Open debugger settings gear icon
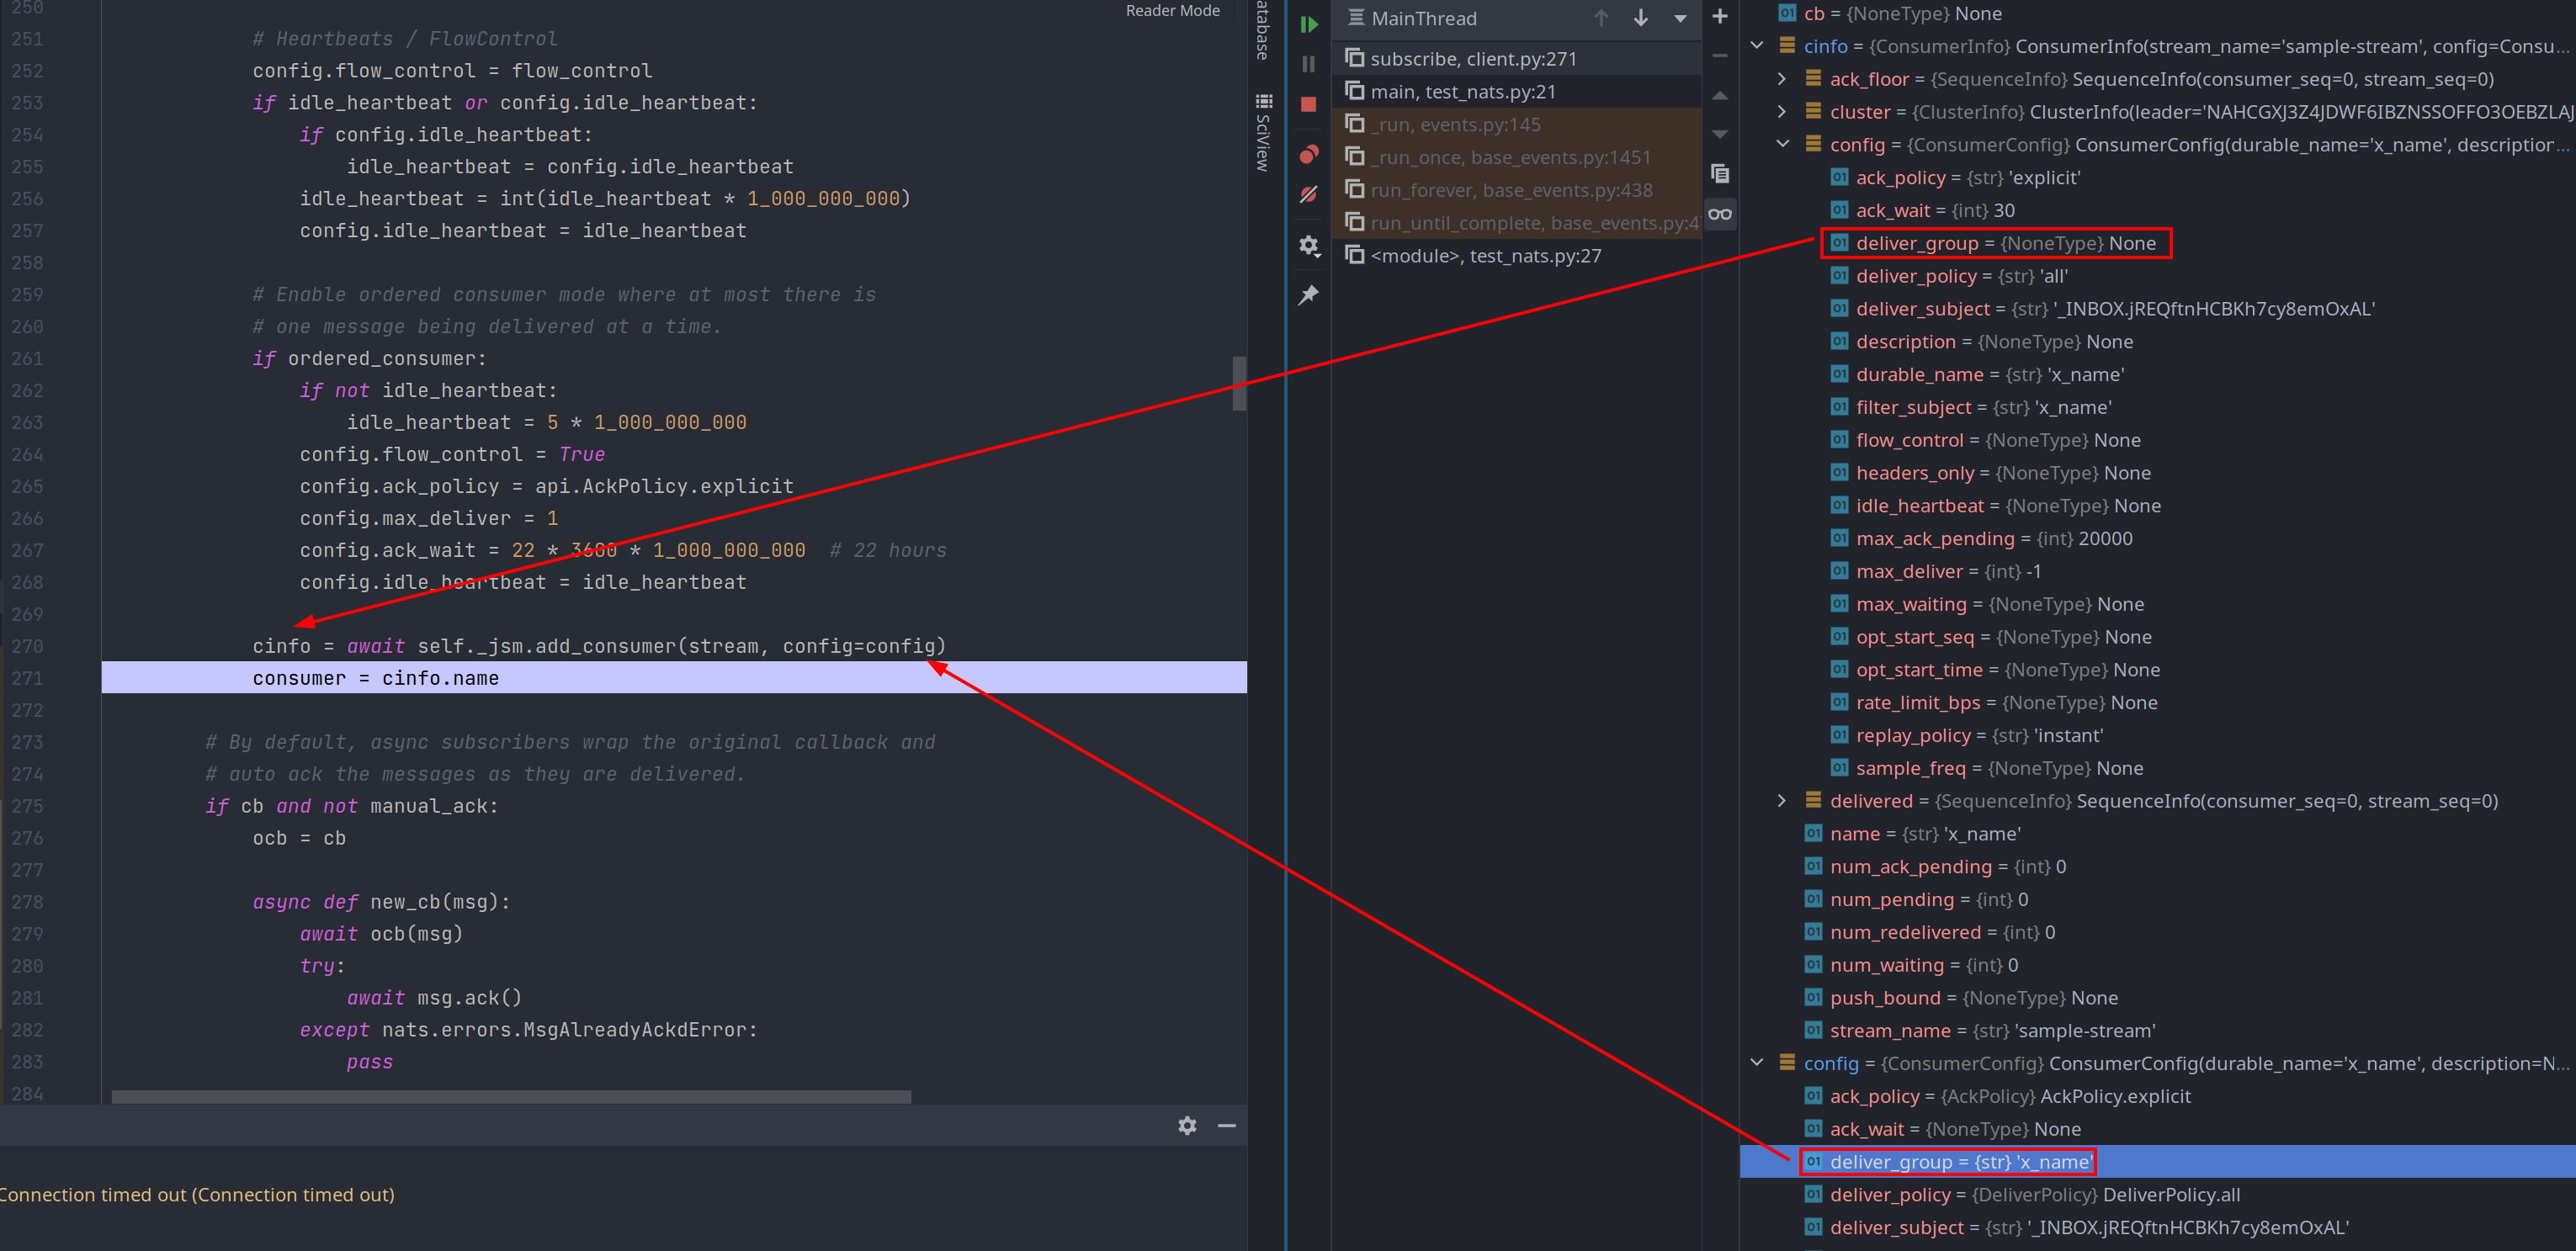 (1309, 246)
